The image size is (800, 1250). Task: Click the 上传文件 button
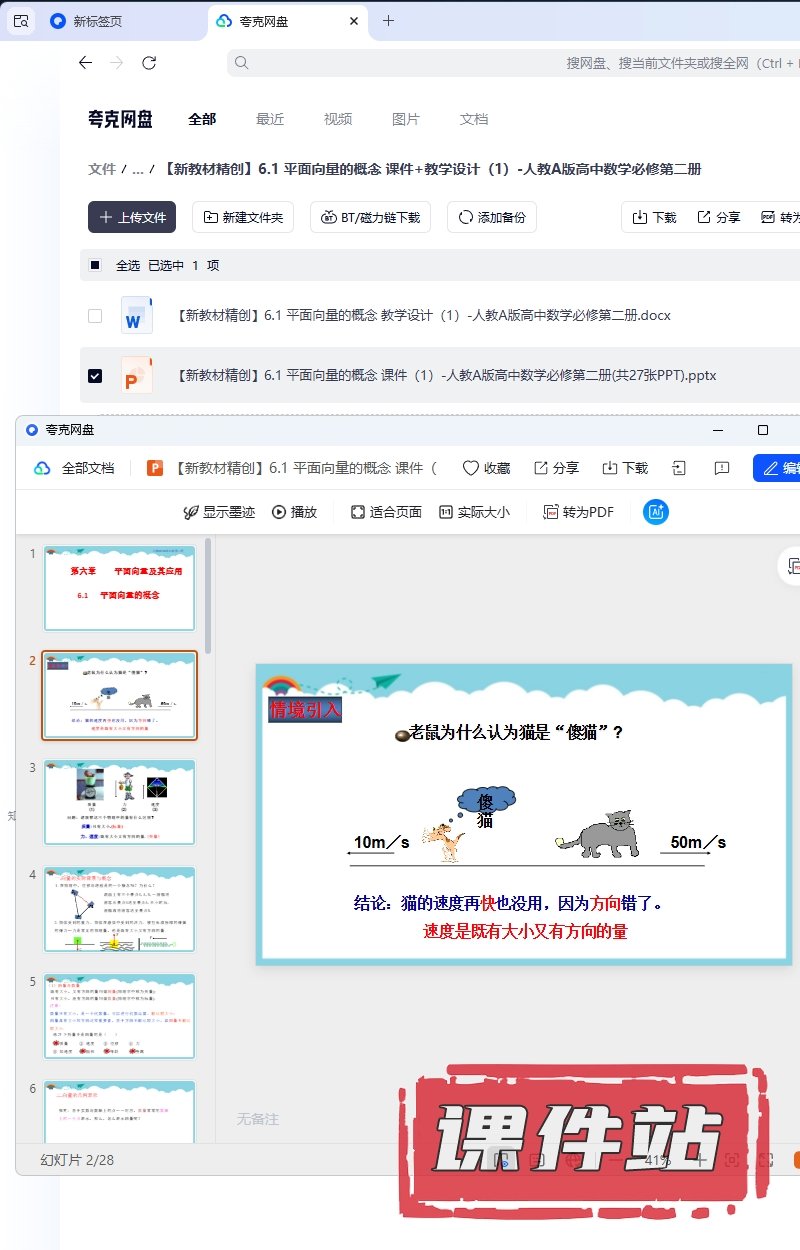(132, 217)
